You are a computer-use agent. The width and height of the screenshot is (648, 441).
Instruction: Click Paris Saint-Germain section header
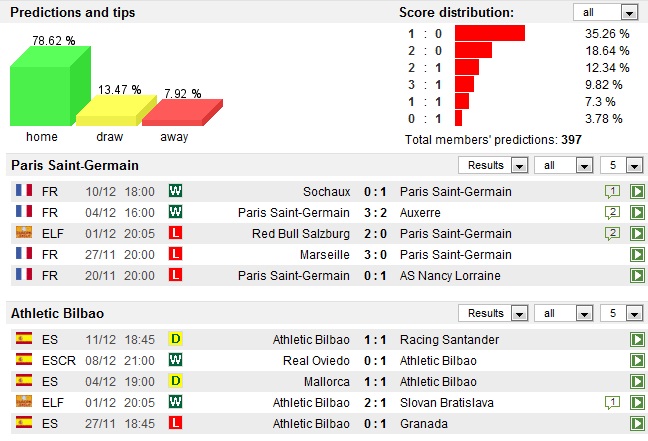75,165
